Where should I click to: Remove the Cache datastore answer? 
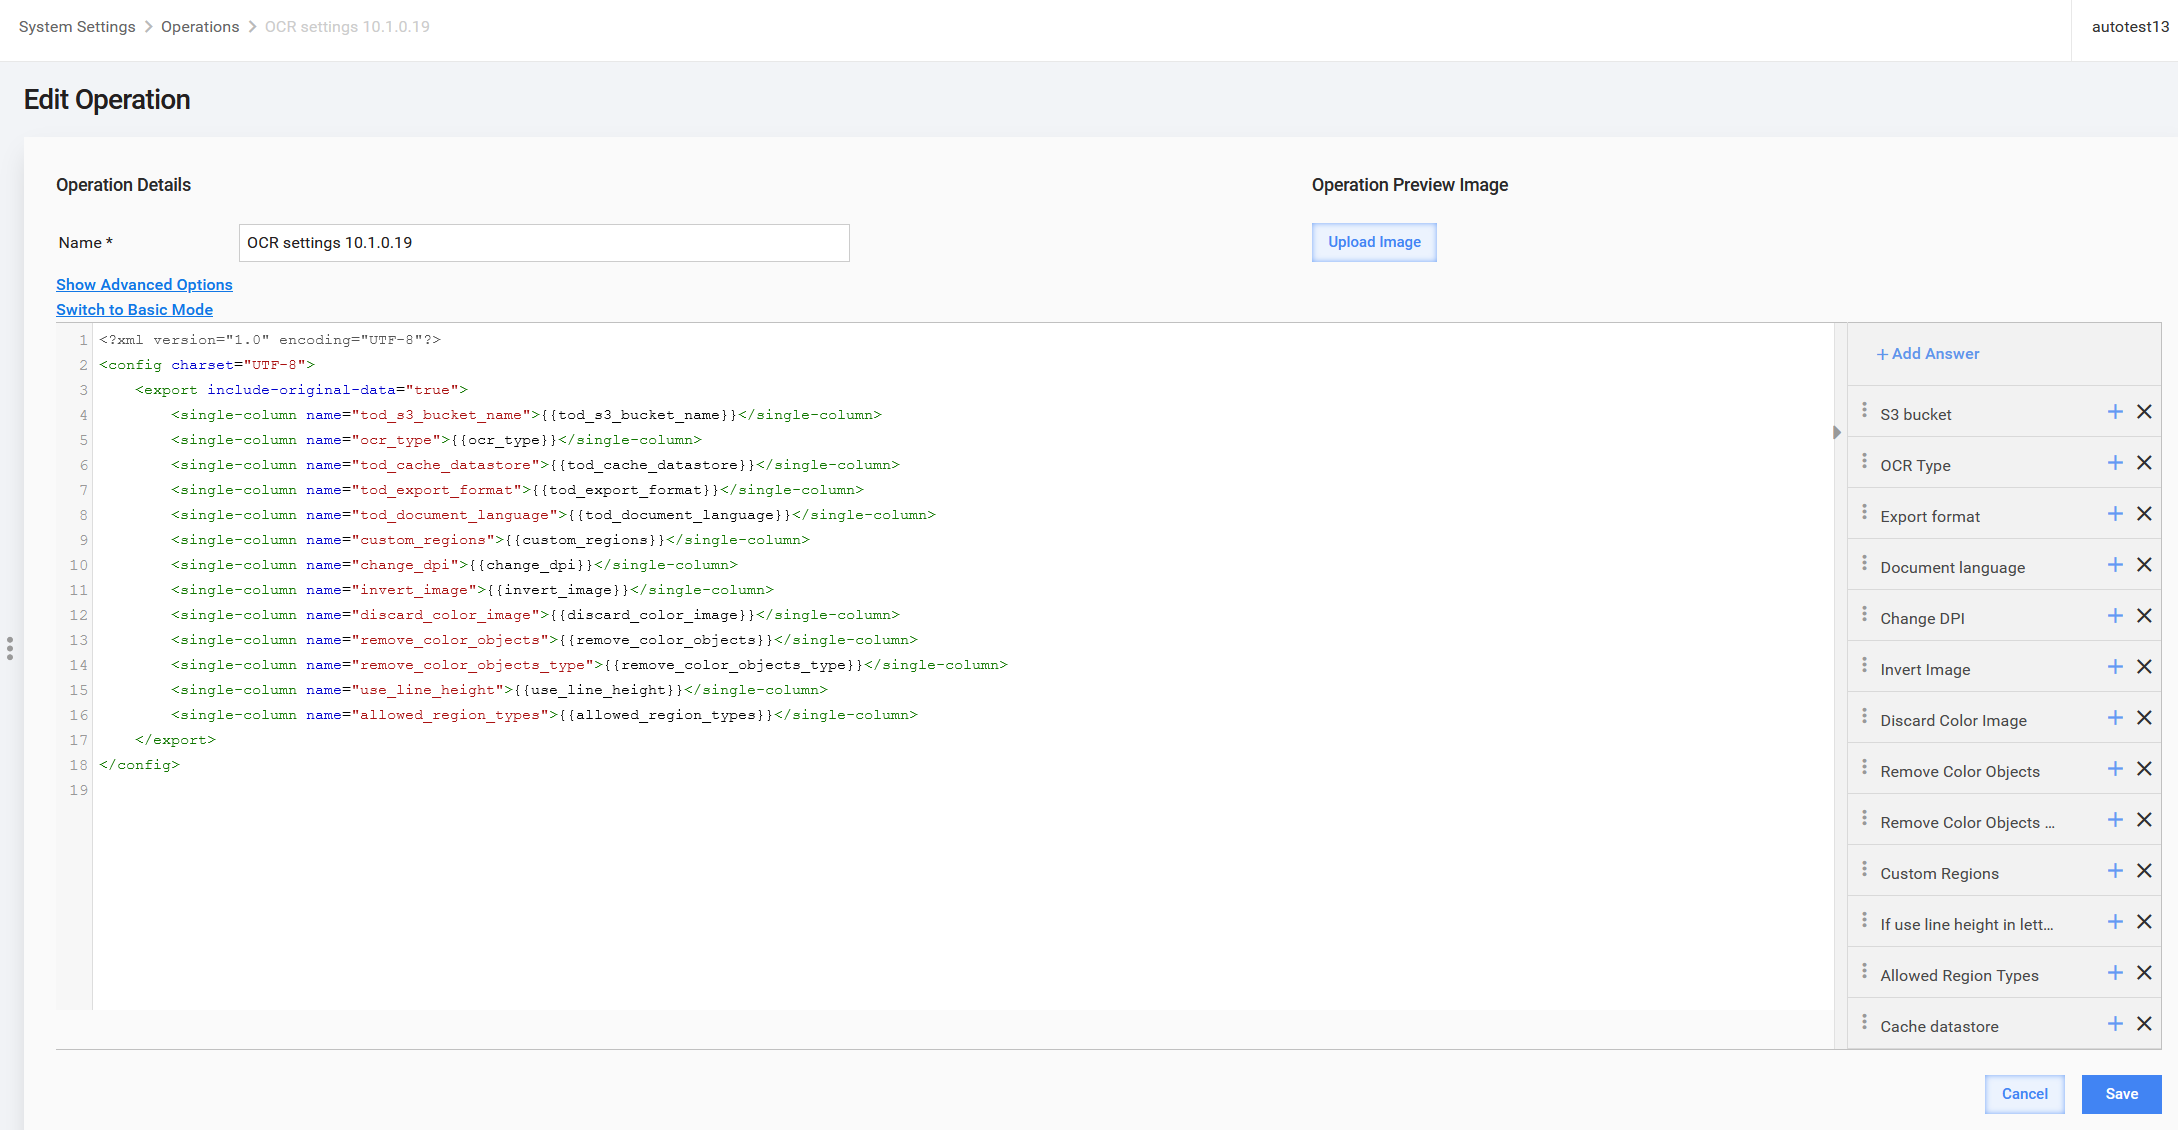click(2144, 1024)
